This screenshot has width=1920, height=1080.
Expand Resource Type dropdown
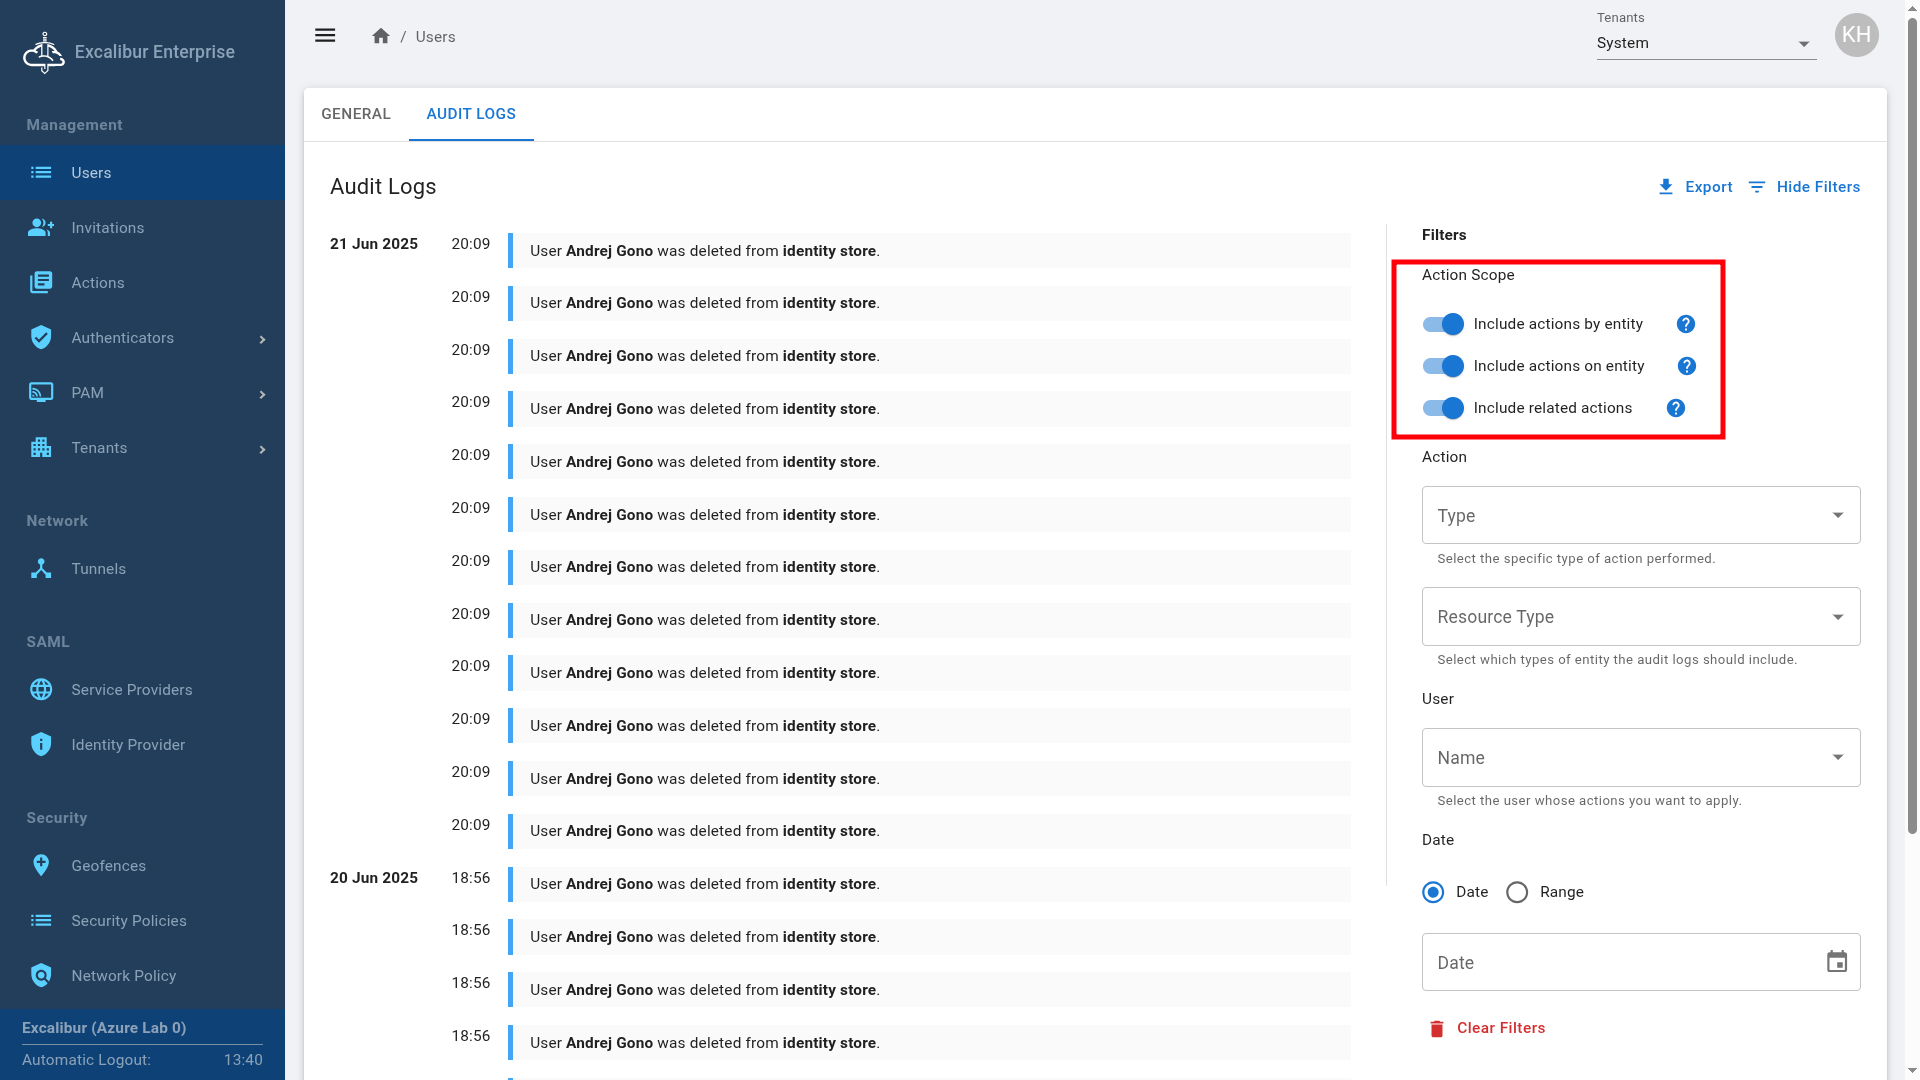tap(1640, 617)
